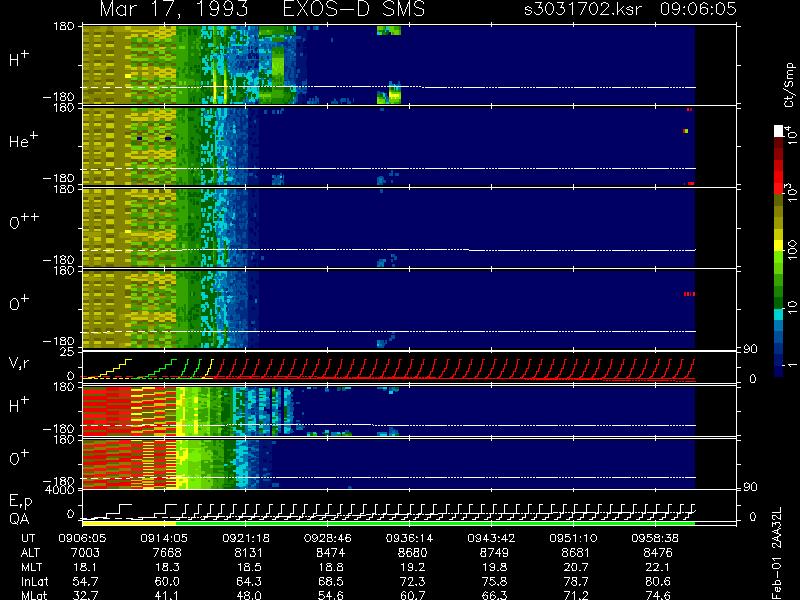
Task: Click the UT tick label "0951:10"
Action: click(x=573, y=538)
